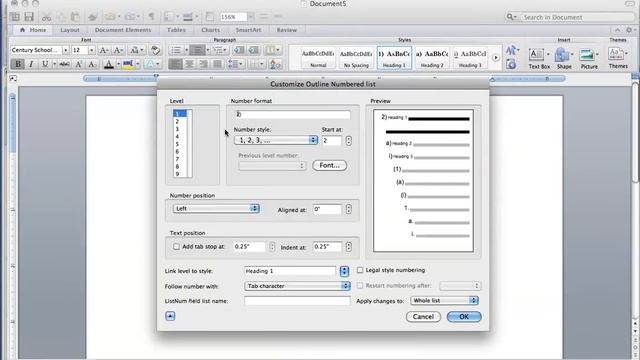Click the Save icon in toolbar

pos(29,17)
